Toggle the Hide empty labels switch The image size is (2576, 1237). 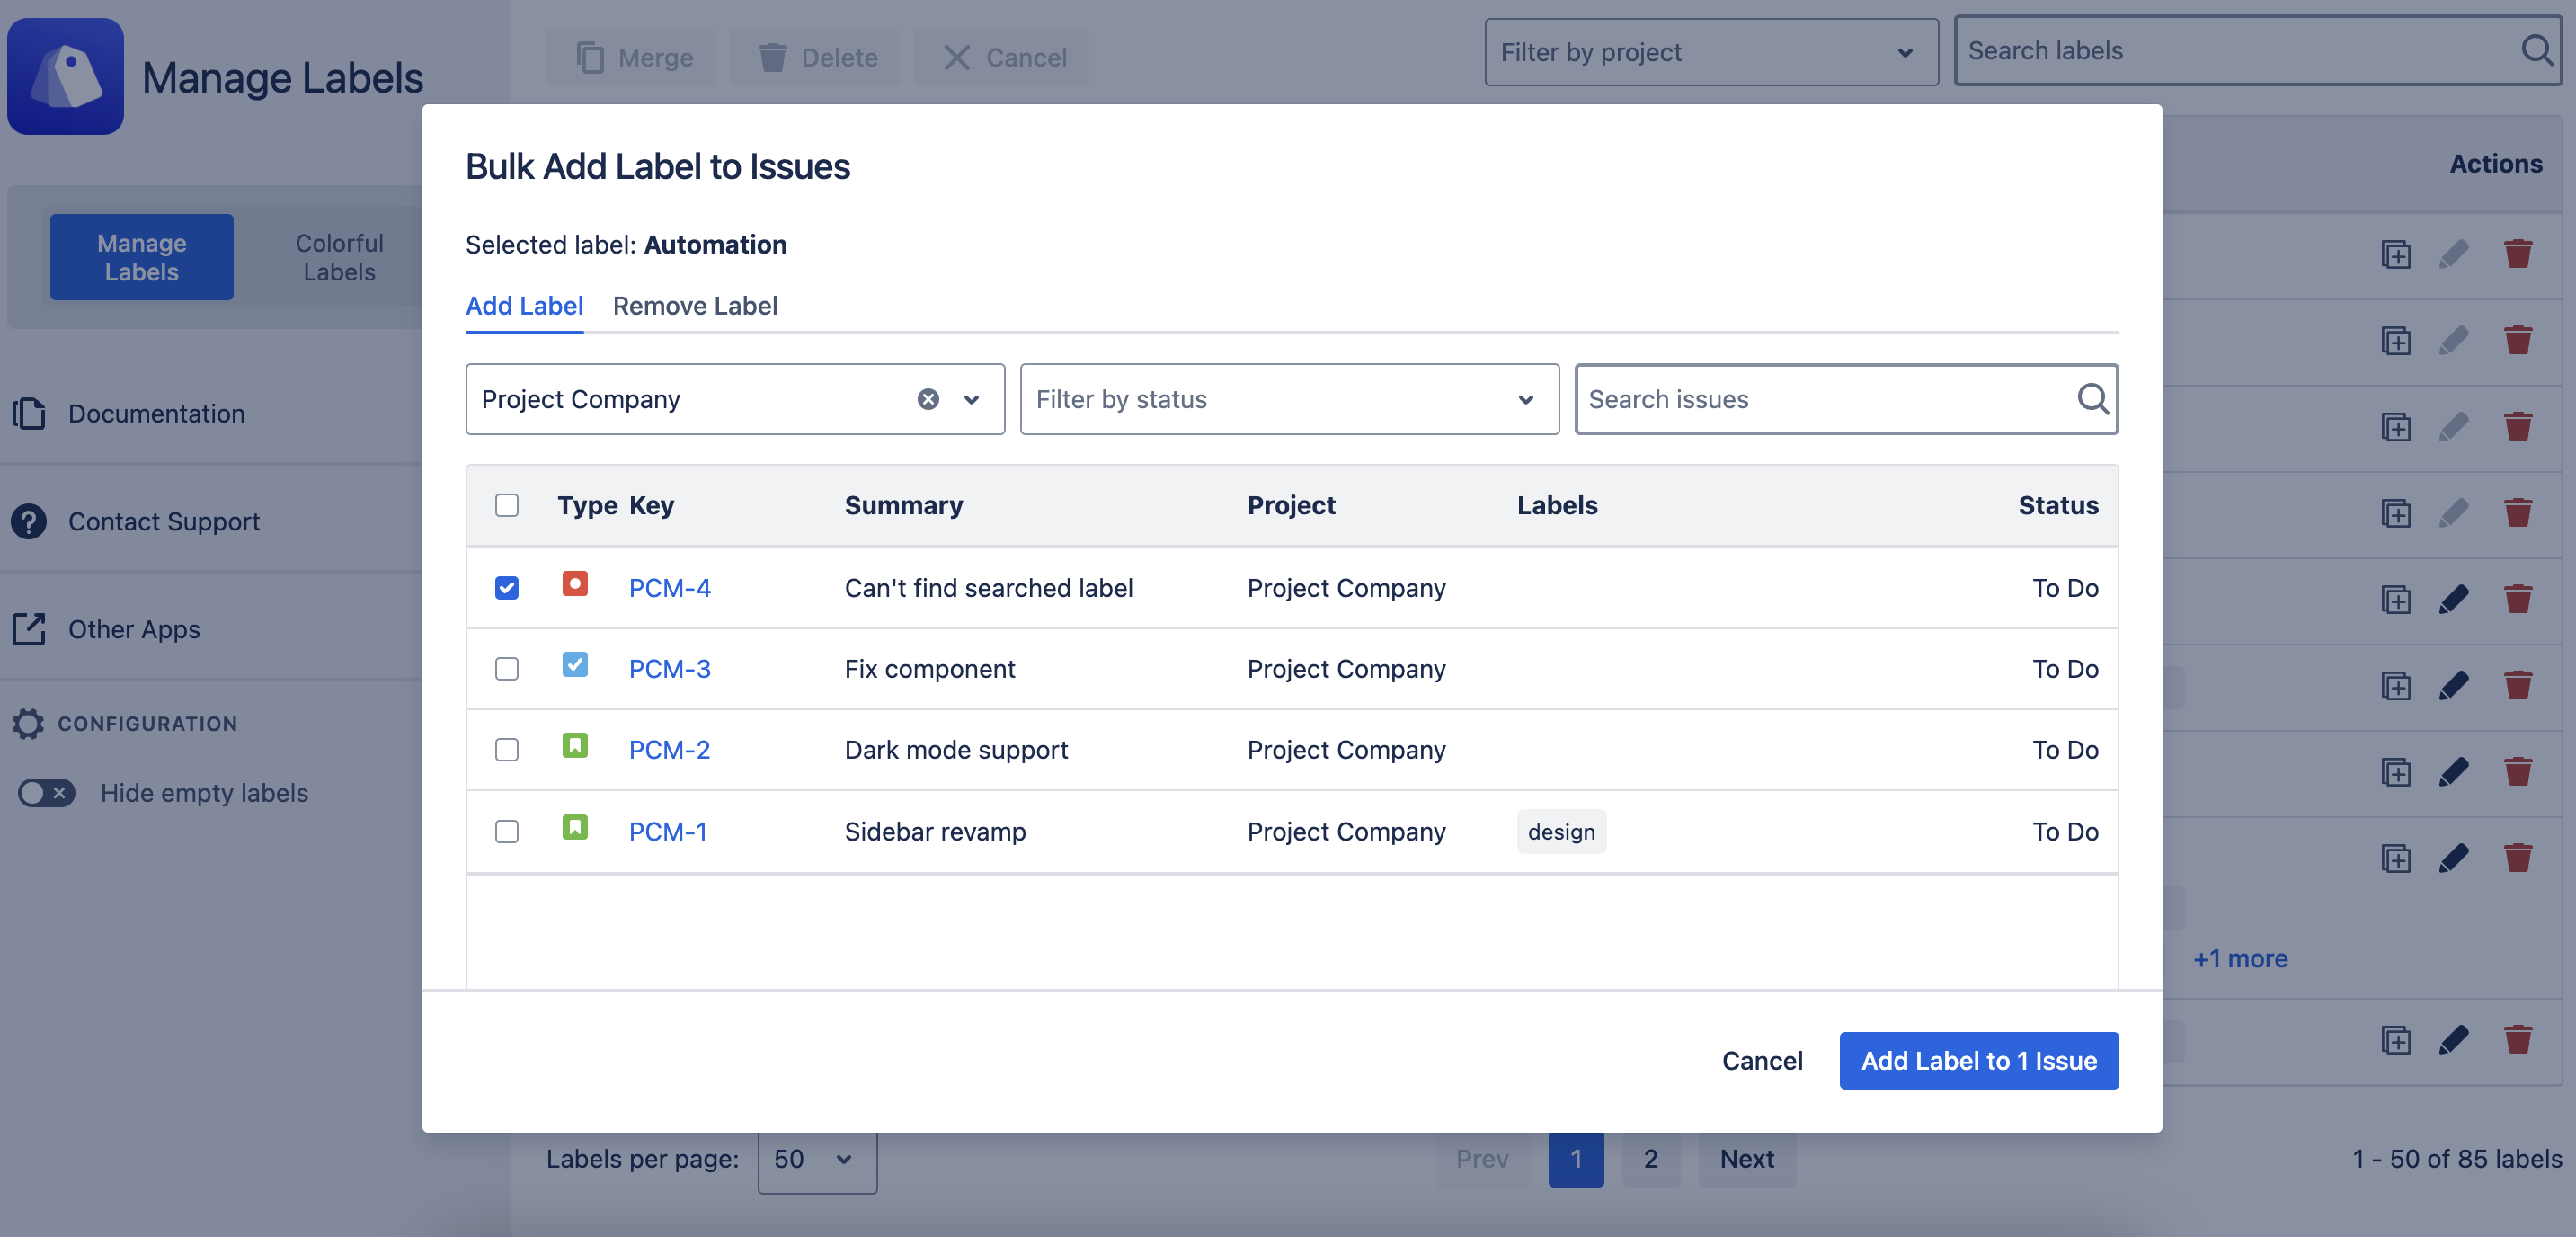coord(46,793)
